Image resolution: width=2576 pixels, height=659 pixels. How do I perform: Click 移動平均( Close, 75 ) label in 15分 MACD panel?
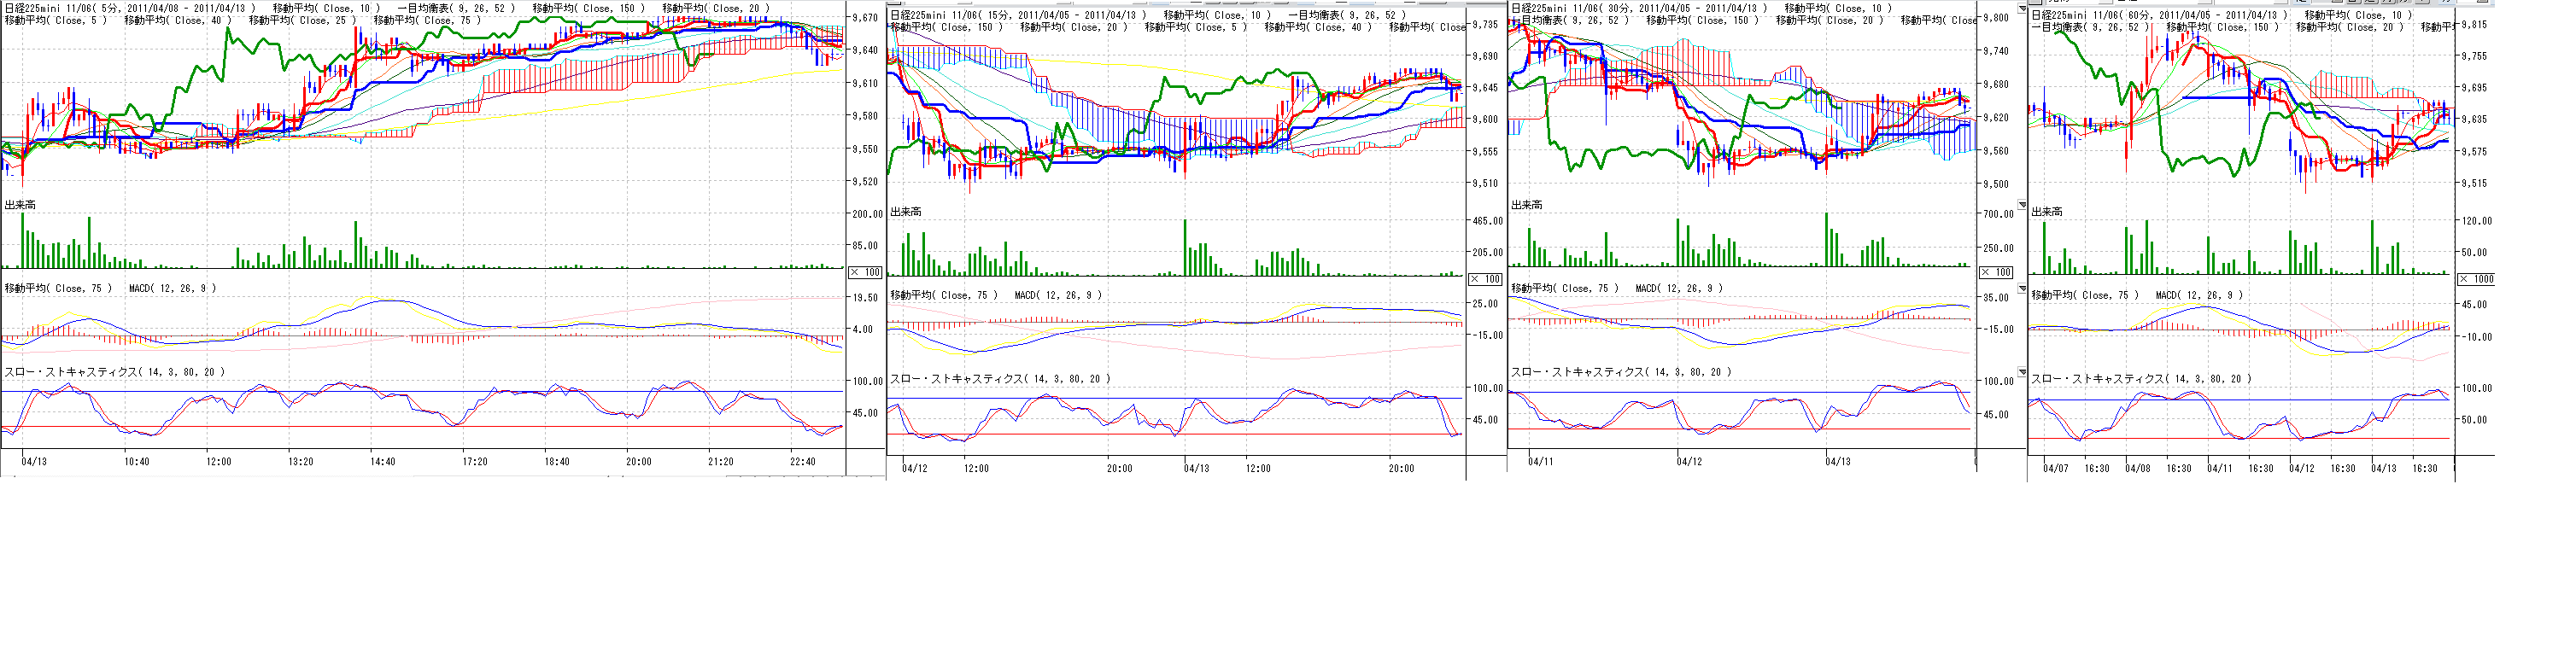click(944, 295)
